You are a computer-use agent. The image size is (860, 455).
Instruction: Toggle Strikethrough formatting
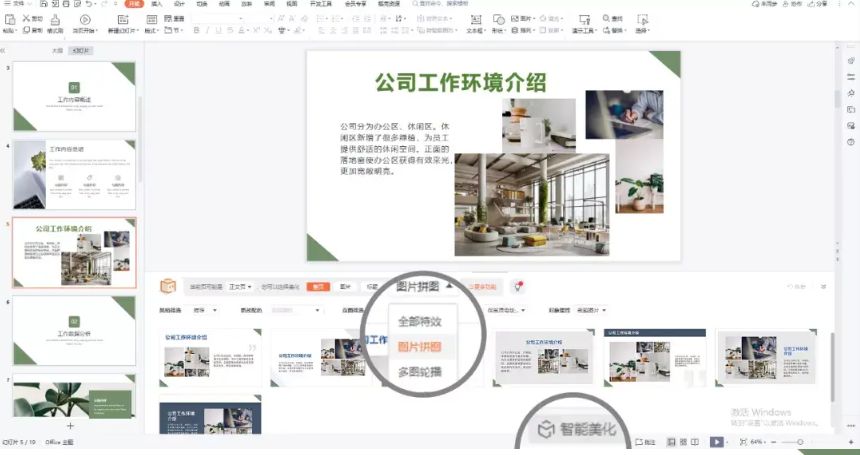tap(230, 31)
